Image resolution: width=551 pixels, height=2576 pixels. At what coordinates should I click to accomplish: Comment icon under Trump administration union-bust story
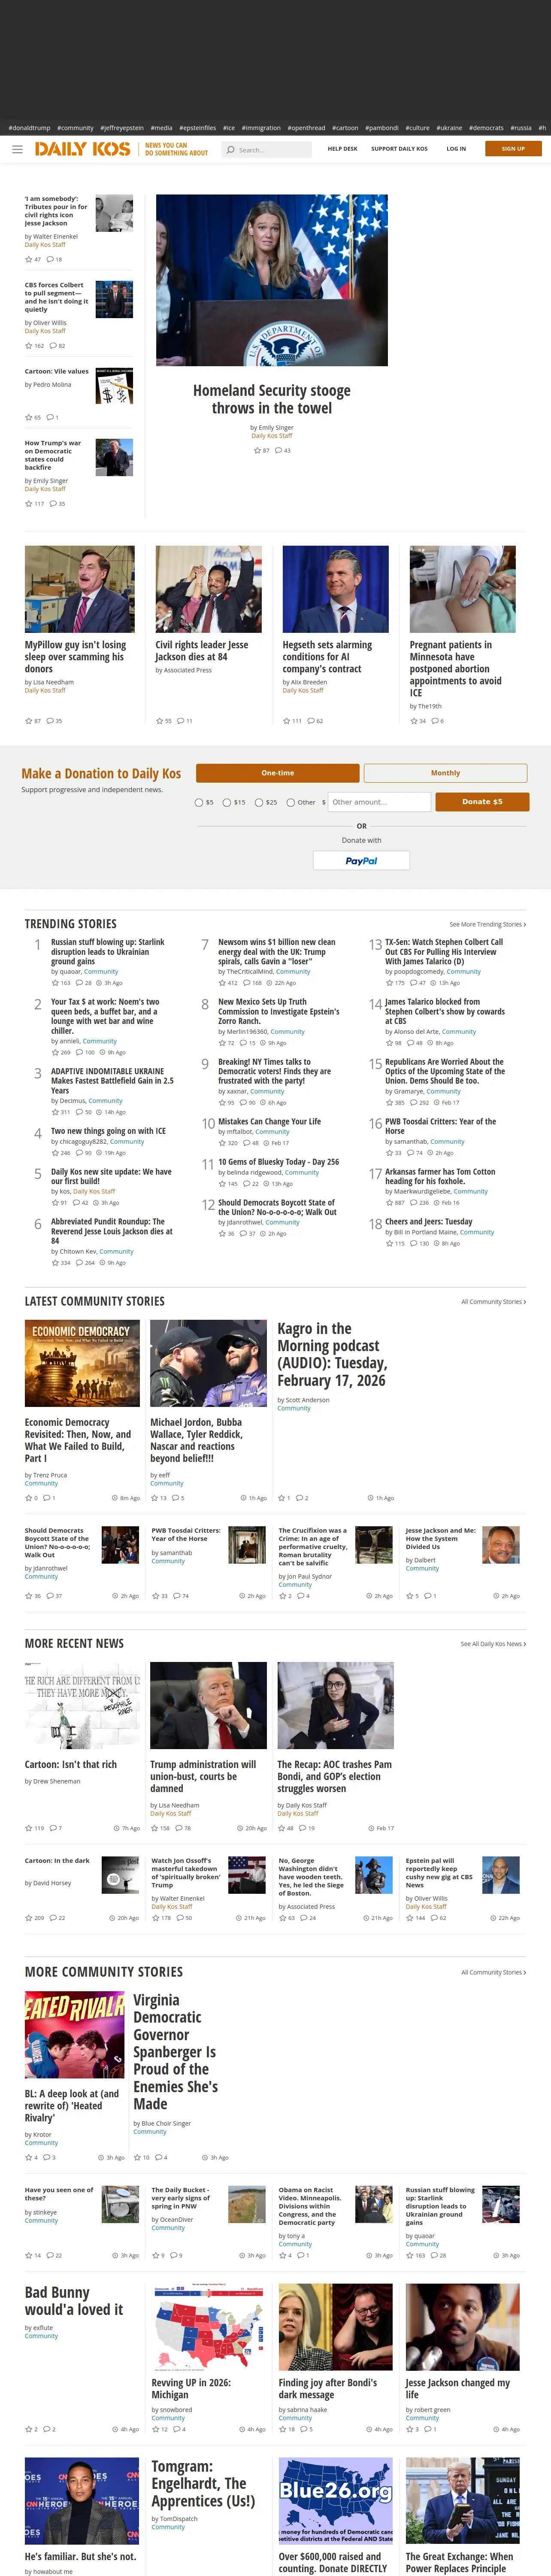(179, 1828)
